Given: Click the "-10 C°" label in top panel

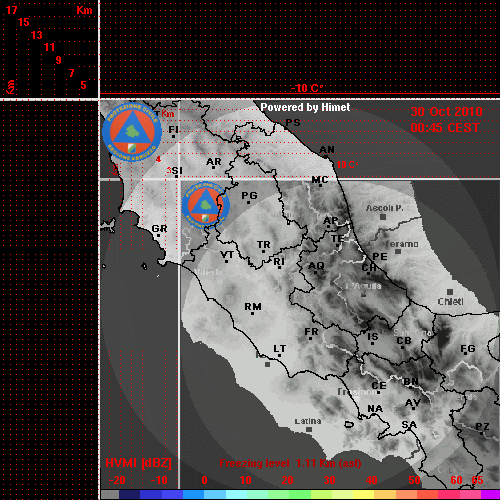Looking at the screenshot, I should click(307, 88).
